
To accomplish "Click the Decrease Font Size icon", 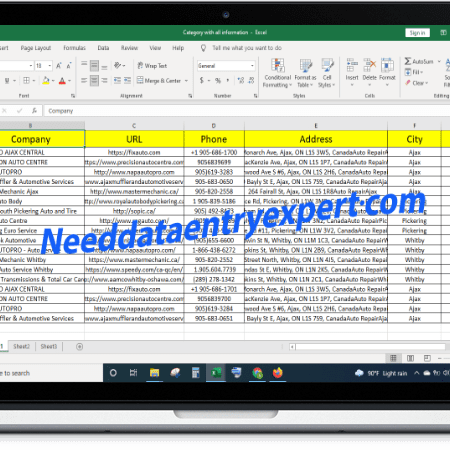I will click(69, 66).
